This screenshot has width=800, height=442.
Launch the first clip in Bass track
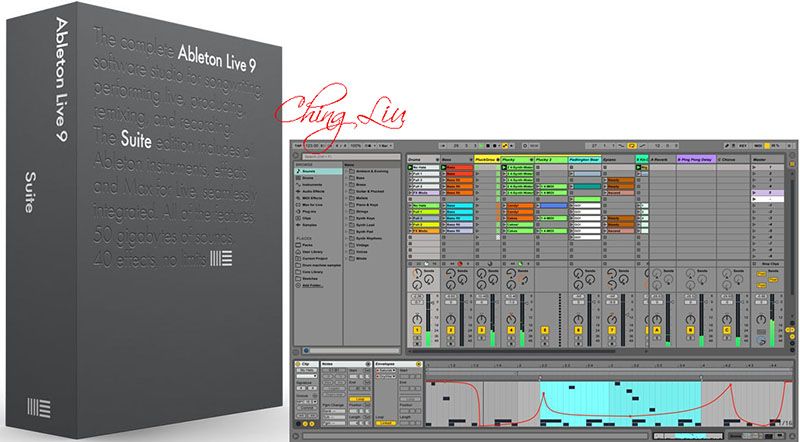pyautogui.click(x=456, y=167)
